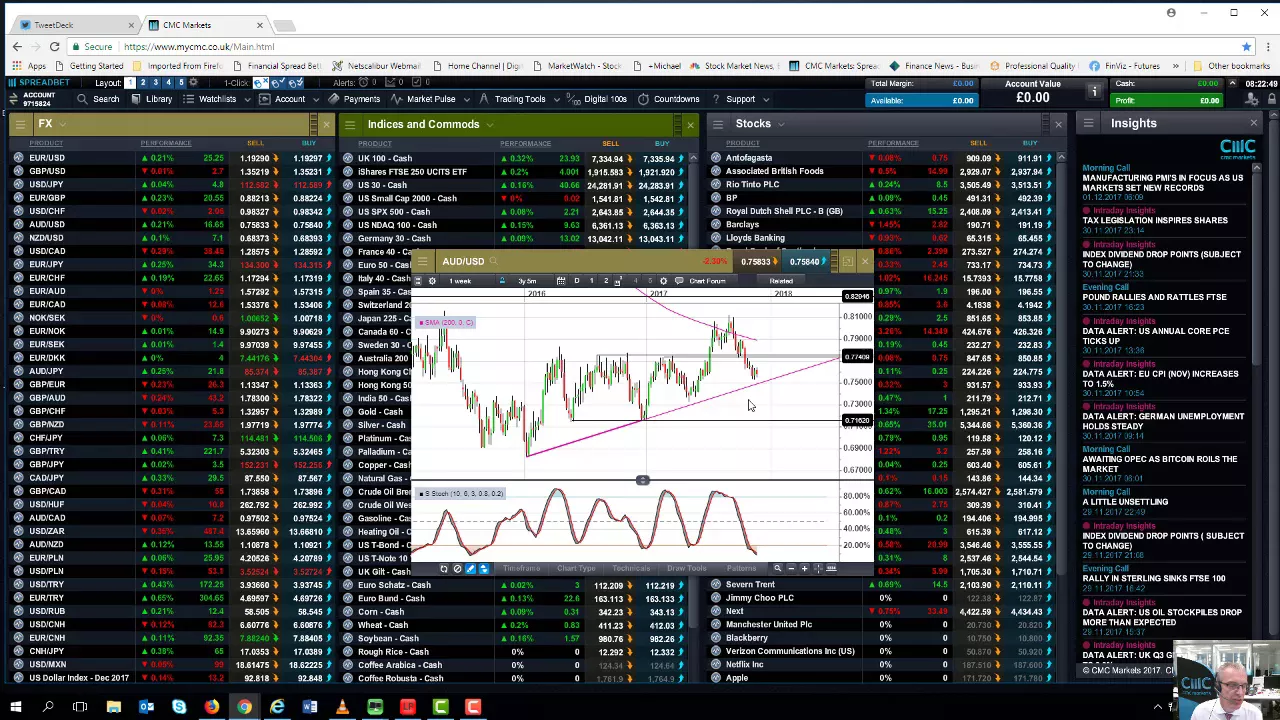
Task: Toggle the first 1-Click trading option
Action: [x=260, y=83]
